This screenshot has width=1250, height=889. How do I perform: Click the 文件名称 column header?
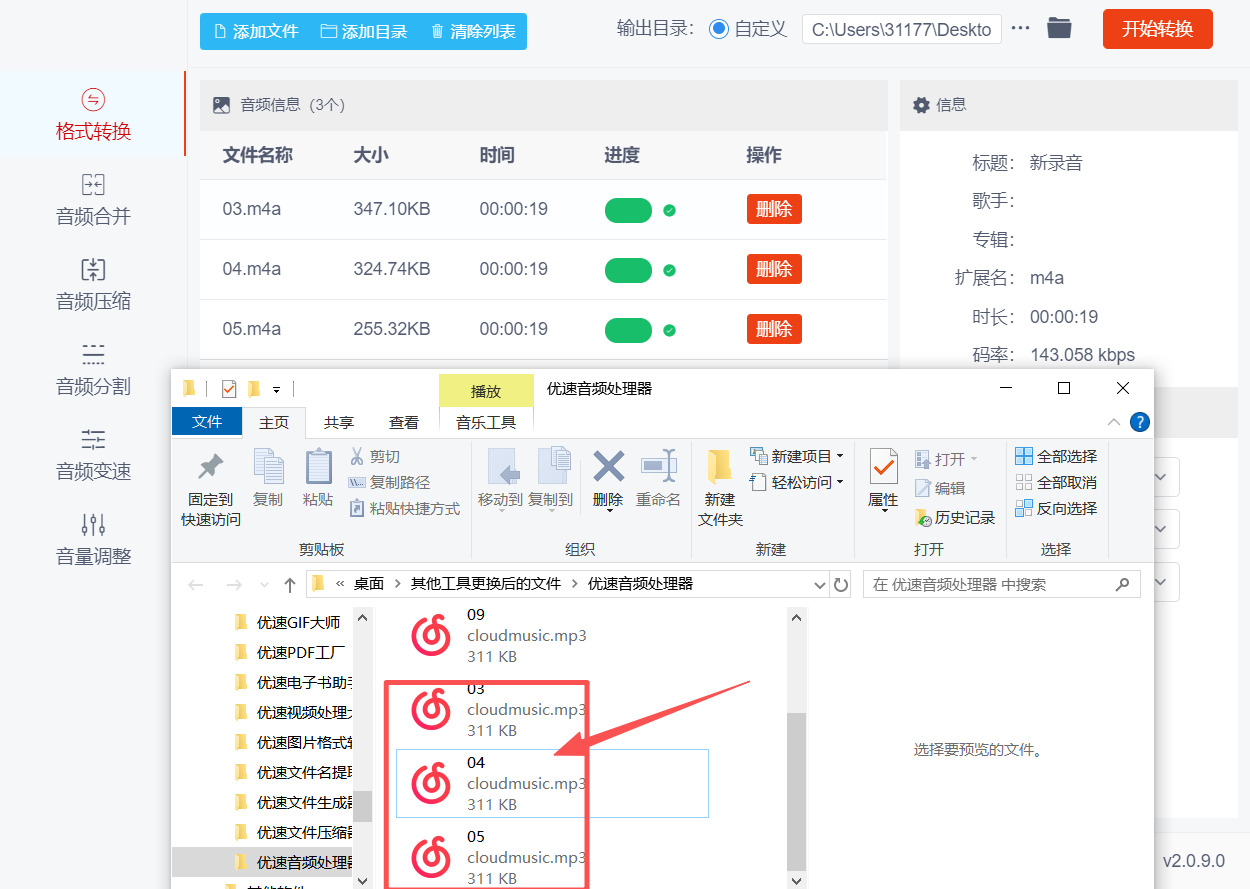[x=257, y=155]
